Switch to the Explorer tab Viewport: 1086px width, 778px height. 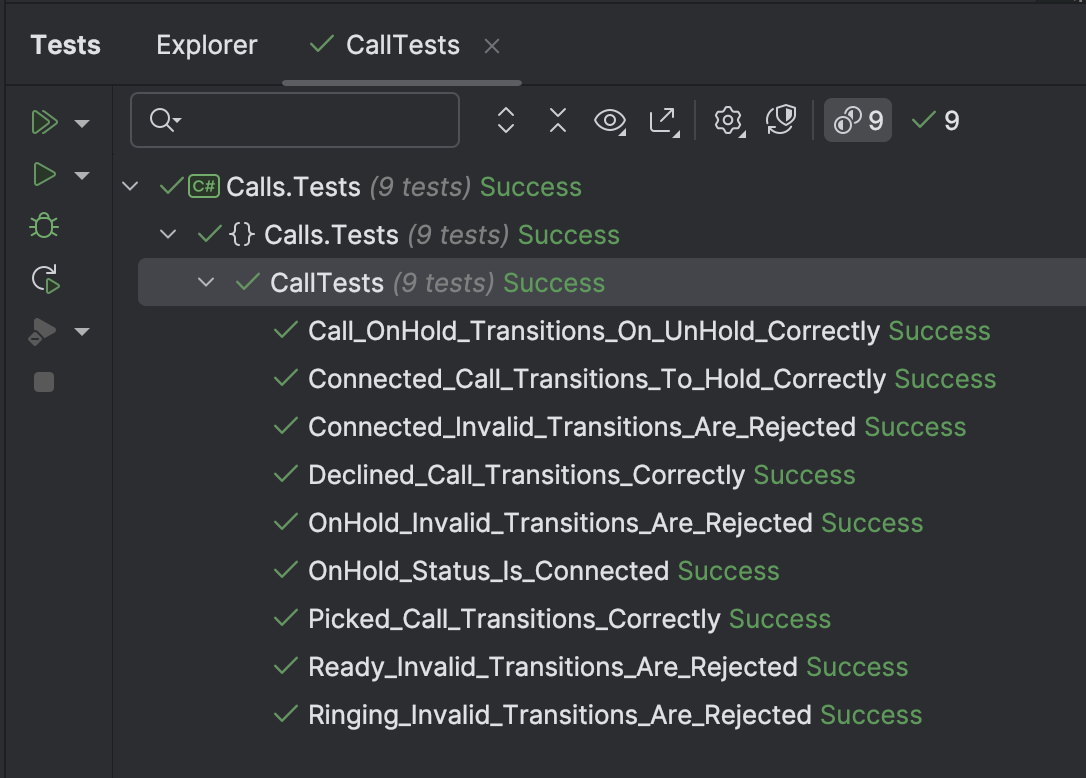(x=206, y=44)
